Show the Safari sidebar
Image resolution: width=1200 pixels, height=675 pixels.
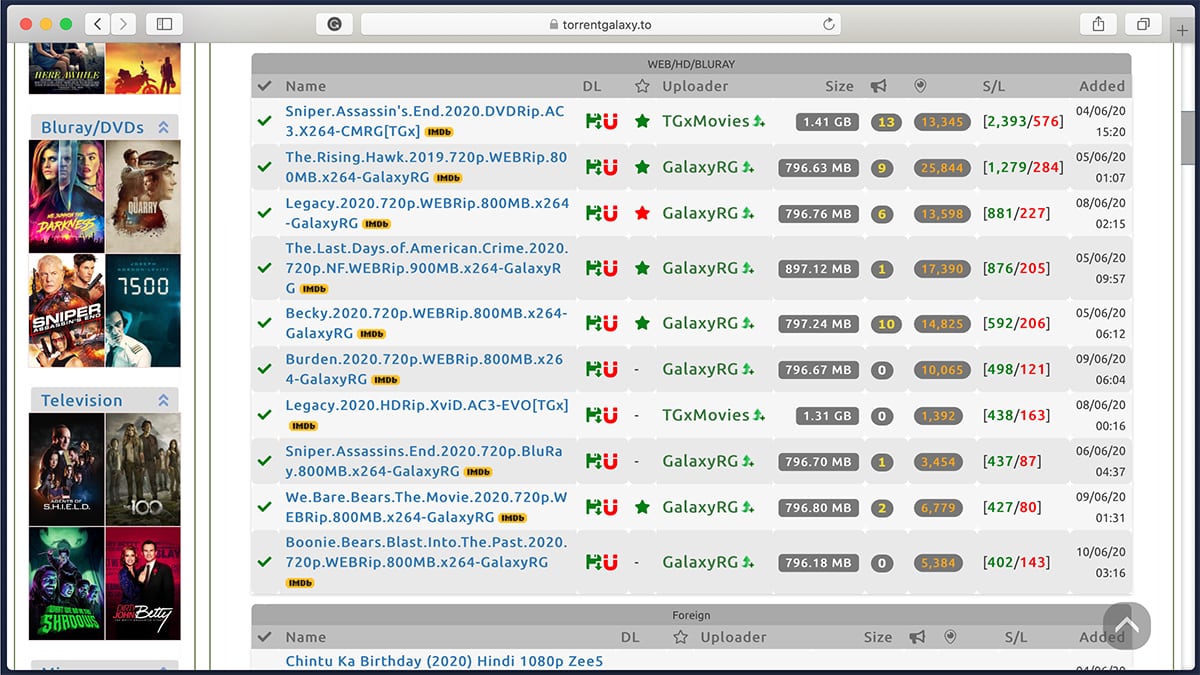pos(165,23)
